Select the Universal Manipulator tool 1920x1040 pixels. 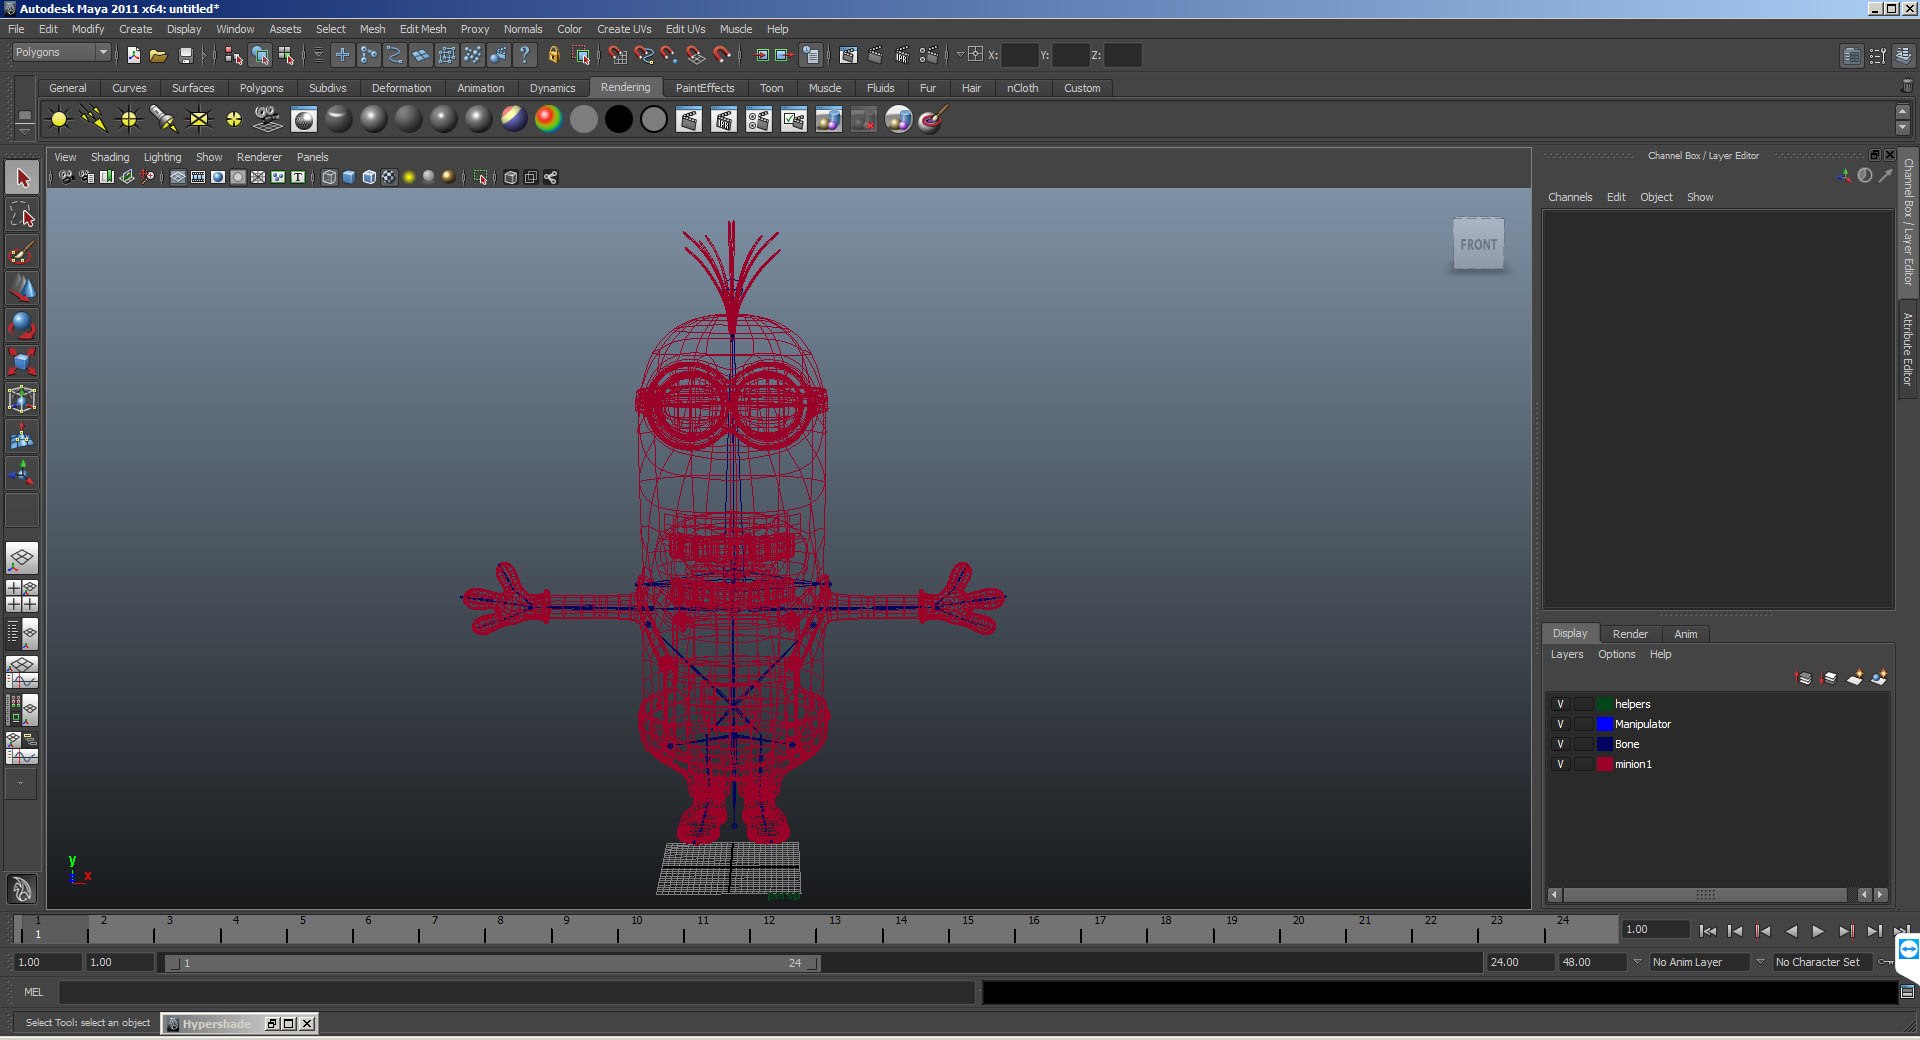pyautogui.click(x=22, y=400)
